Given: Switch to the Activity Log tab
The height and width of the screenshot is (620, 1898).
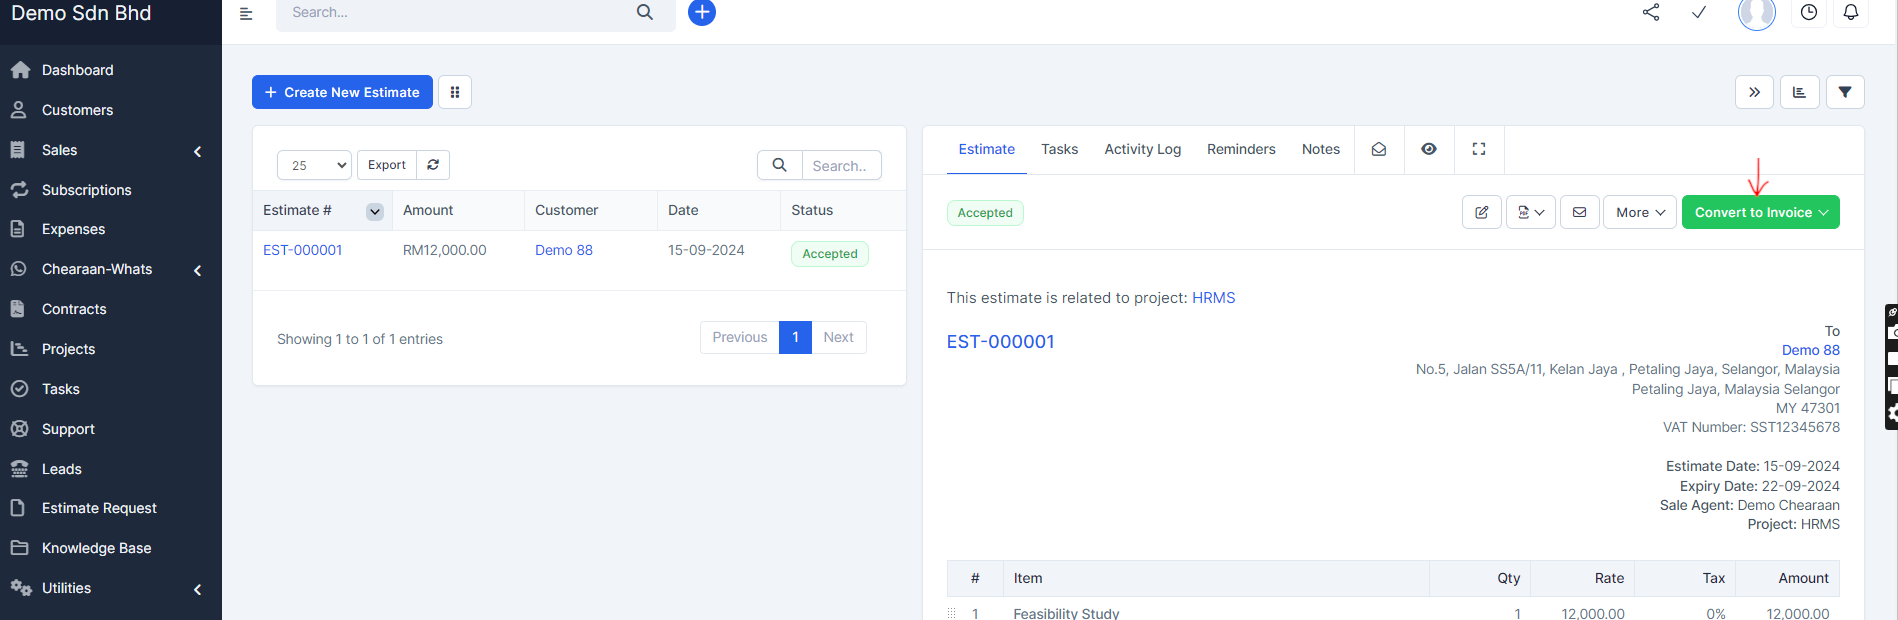Looking at the screenshot, I should pyautogui.click(x=1142, y=149).
